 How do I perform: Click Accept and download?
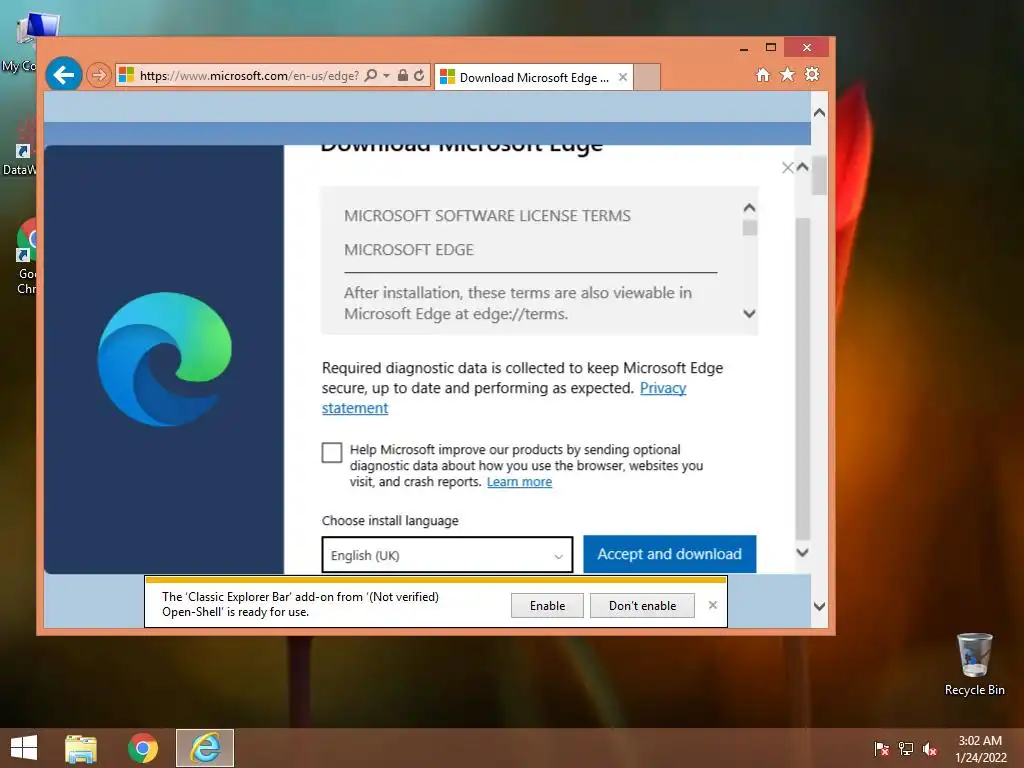(x=669, y=554)
